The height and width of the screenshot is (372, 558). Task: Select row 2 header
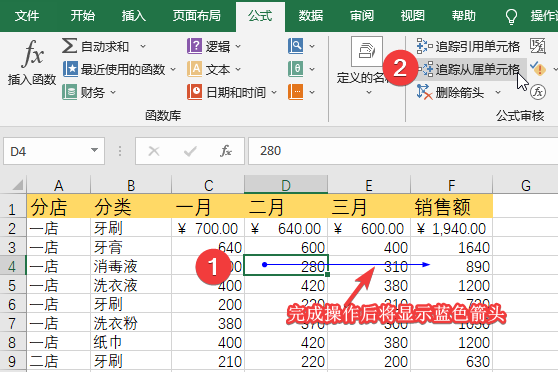(x=12, y=228)
